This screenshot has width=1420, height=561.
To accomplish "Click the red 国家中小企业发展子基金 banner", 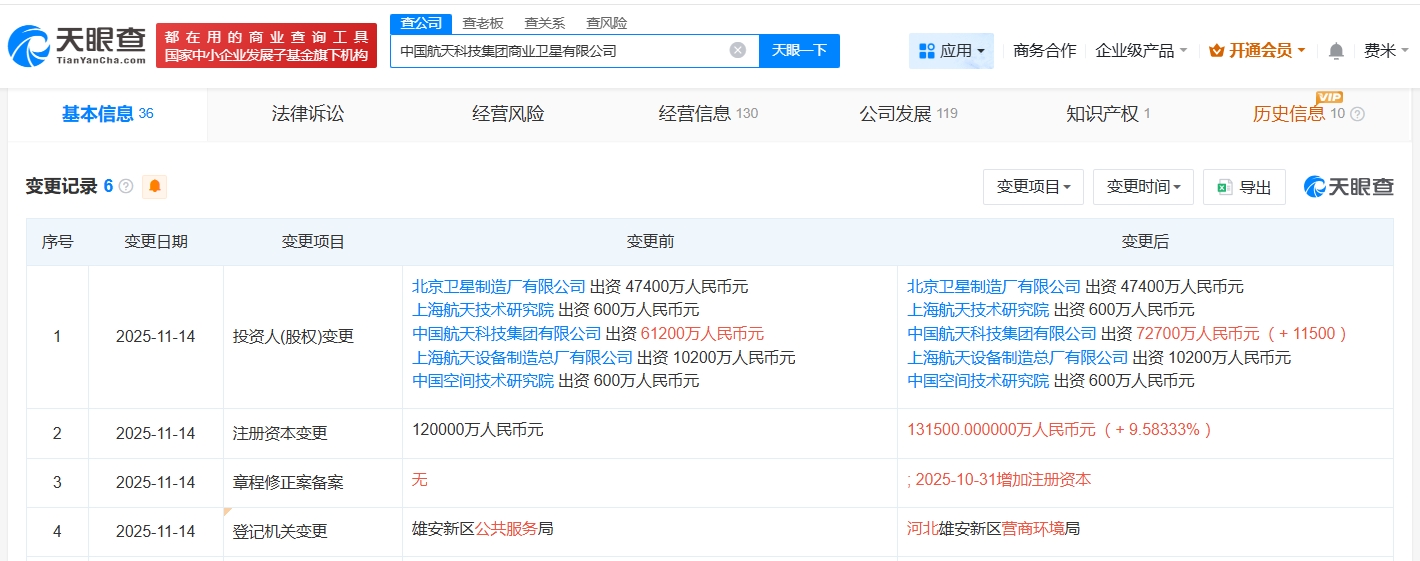I will coord(266,45).
